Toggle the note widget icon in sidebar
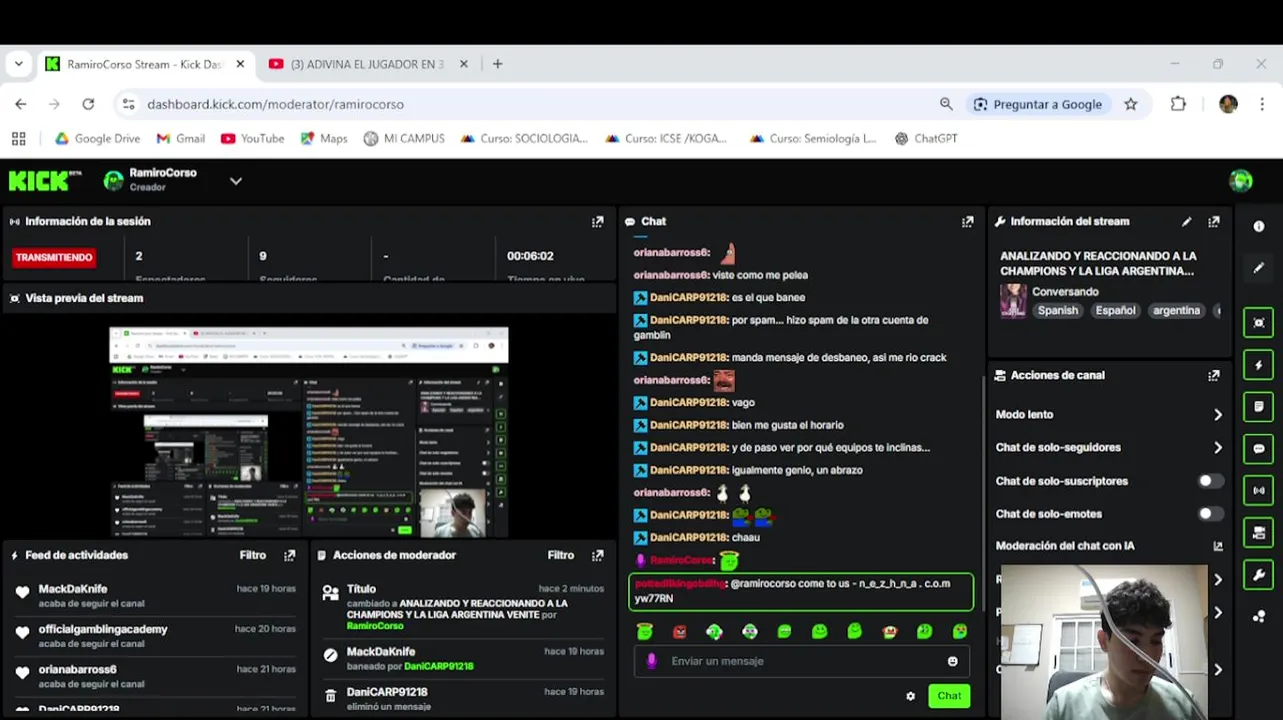Image resolution: width=1283 pixels, height=720 pixels. (1259, 407)
